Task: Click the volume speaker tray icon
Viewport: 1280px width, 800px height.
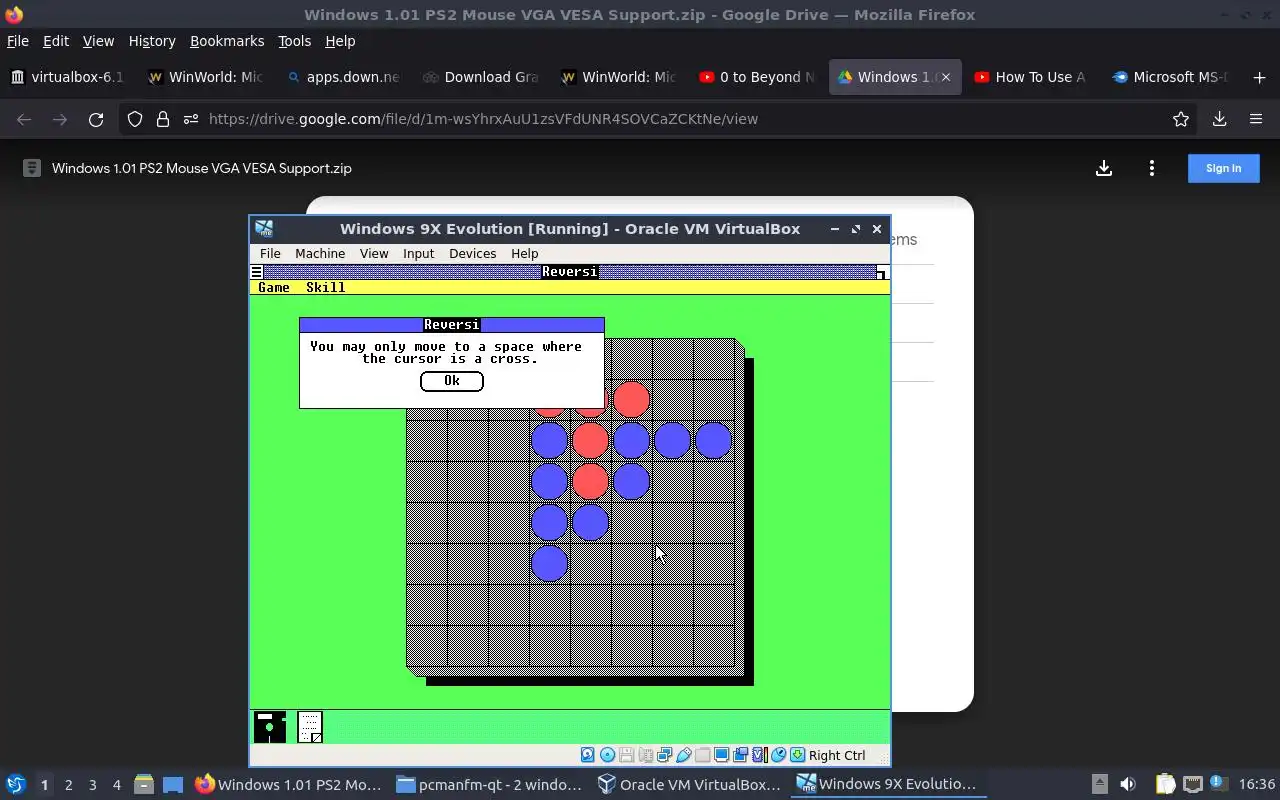Action: coord(1128,784)
